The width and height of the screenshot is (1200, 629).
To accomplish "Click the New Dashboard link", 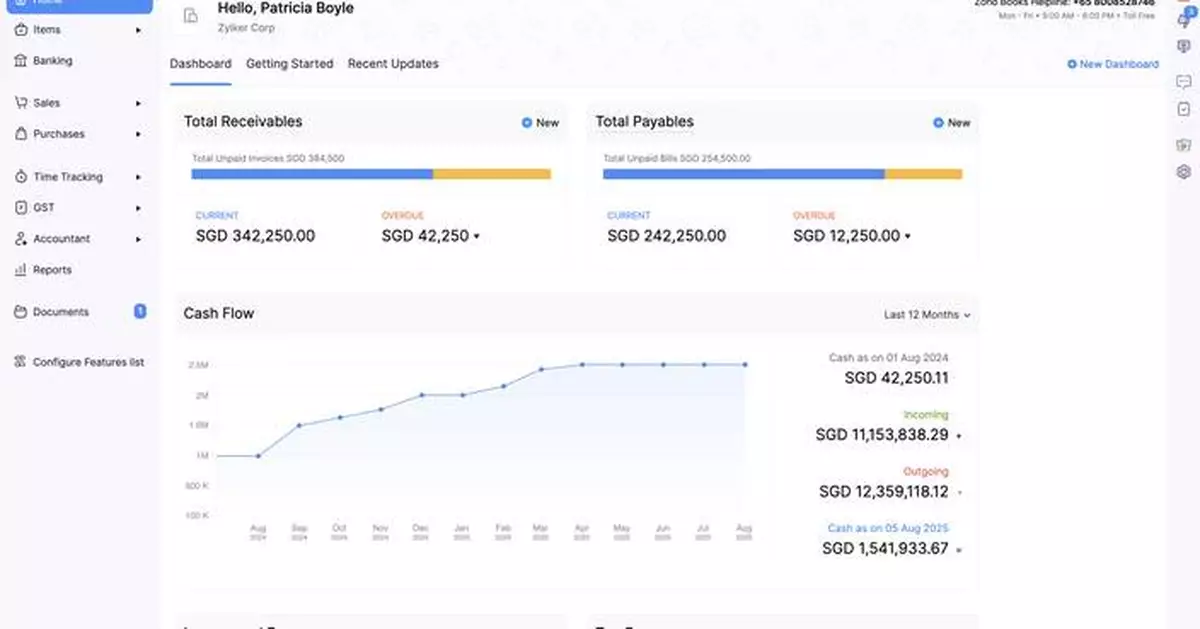I will 1113,63.
